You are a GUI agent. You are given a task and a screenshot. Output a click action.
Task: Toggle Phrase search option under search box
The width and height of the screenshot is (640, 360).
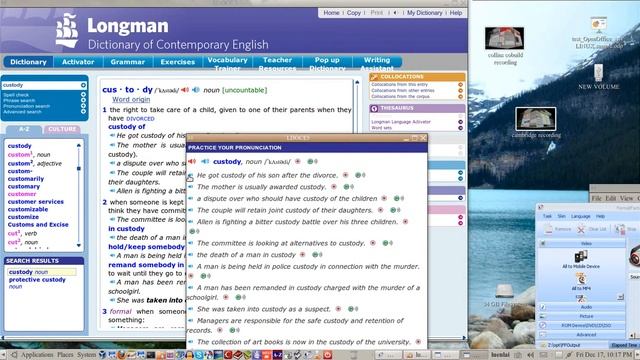pyautogui.click(x=83, y=100)
